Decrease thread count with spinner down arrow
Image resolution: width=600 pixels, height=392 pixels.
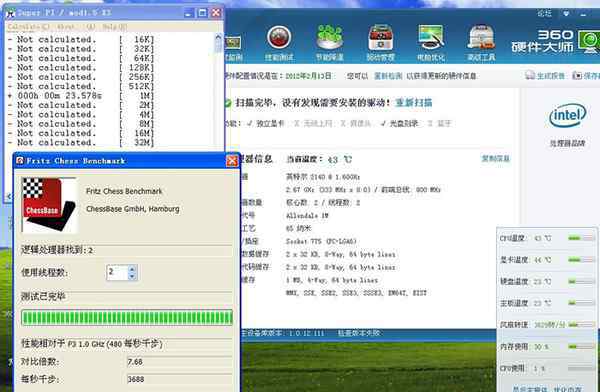(x=132, y=276)
